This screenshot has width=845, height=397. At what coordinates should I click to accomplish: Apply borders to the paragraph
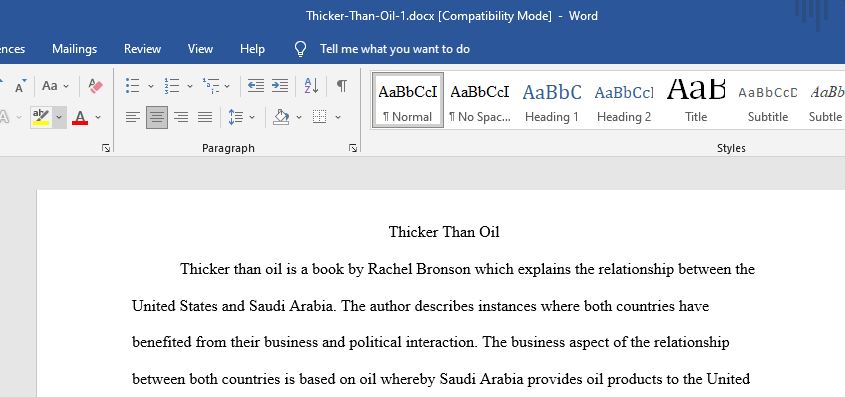click(320, 117)
